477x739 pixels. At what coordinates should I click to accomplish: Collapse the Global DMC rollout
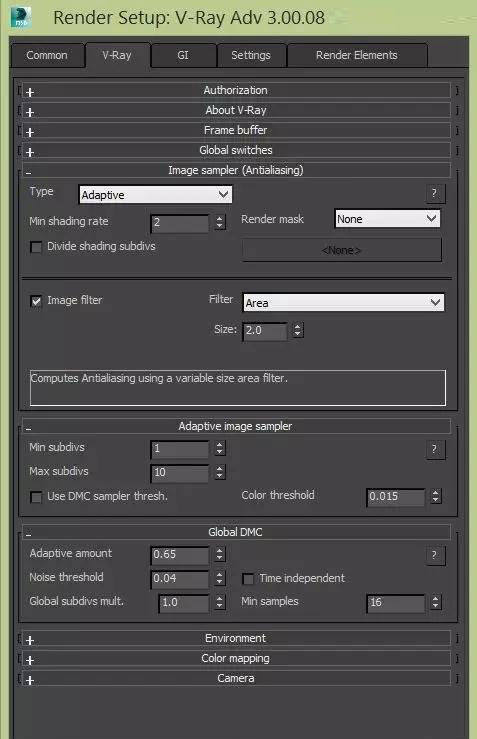236,532
